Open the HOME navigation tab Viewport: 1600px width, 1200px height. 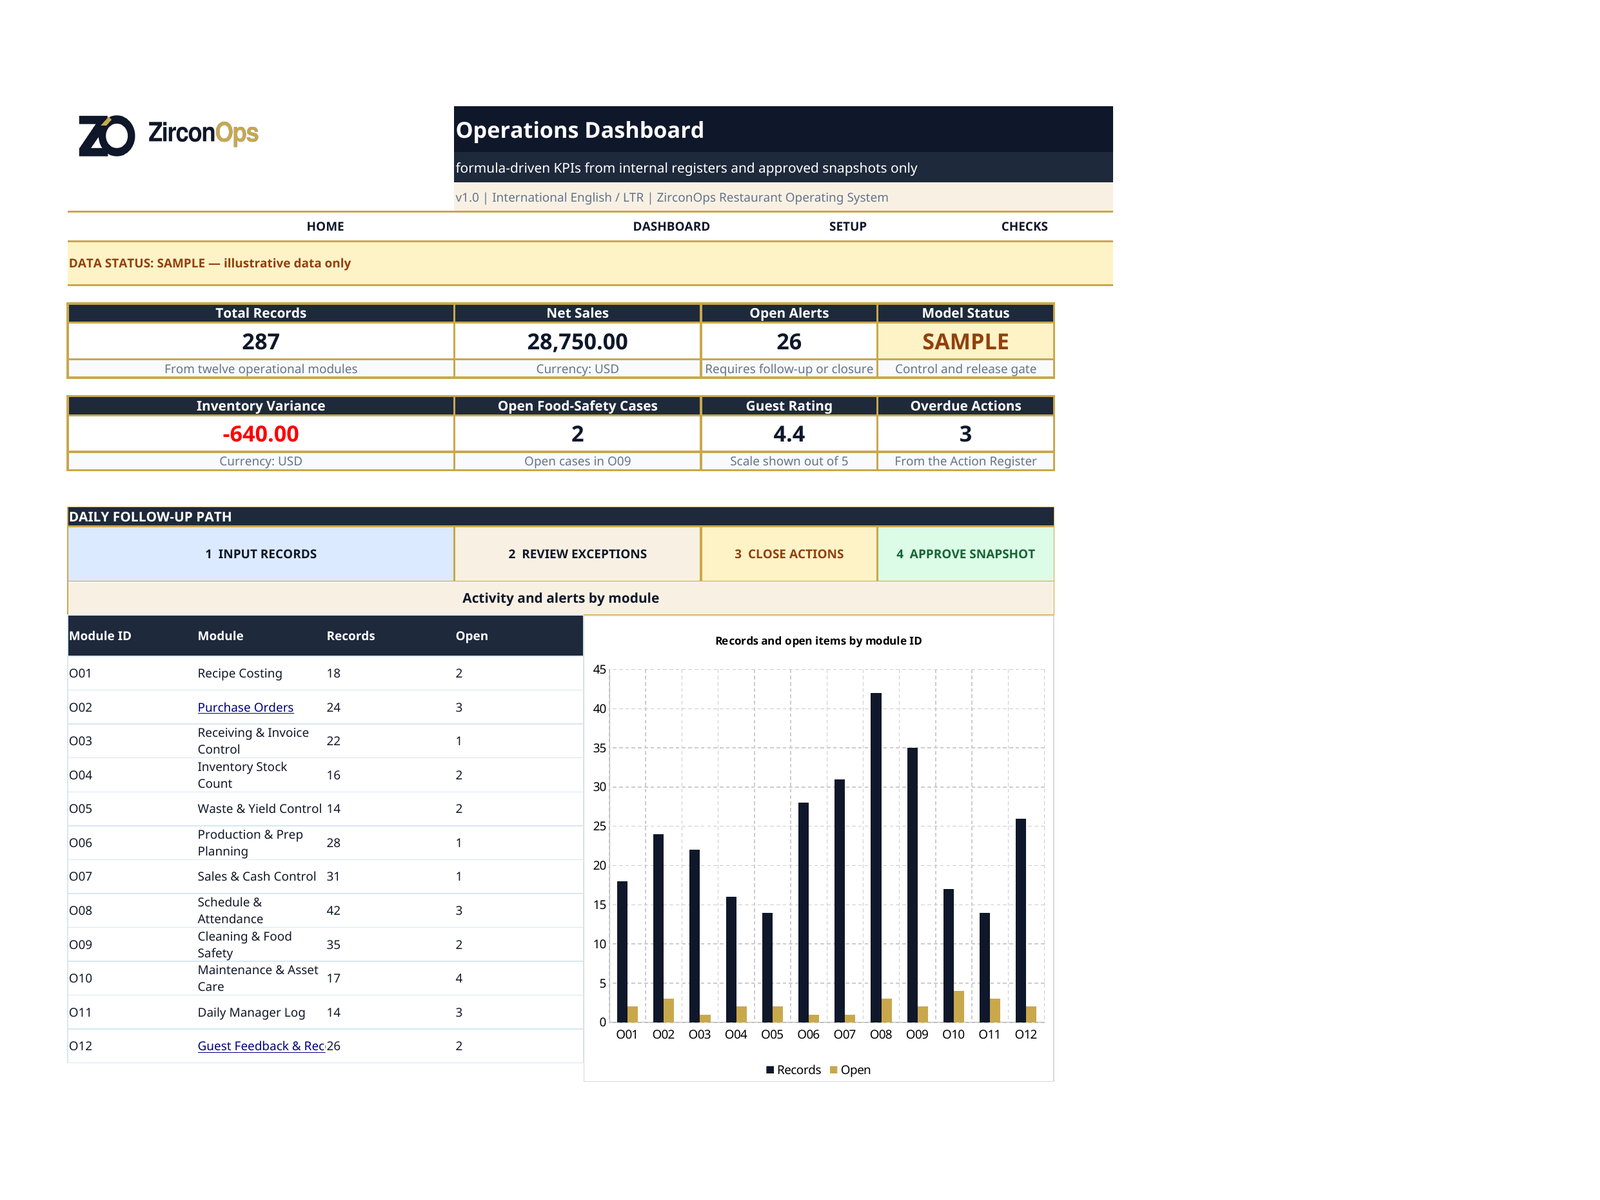point(325,227)
